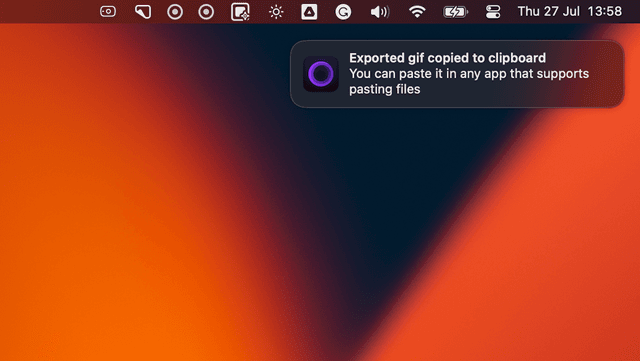
Task: Click the Exported gif copied to clipboard title
Action: coord(447,58)
